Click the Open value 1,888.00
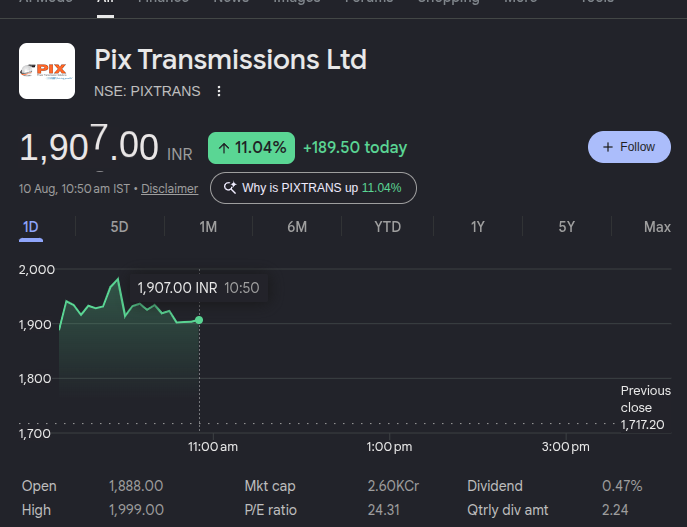 click(x=136, y=486)
